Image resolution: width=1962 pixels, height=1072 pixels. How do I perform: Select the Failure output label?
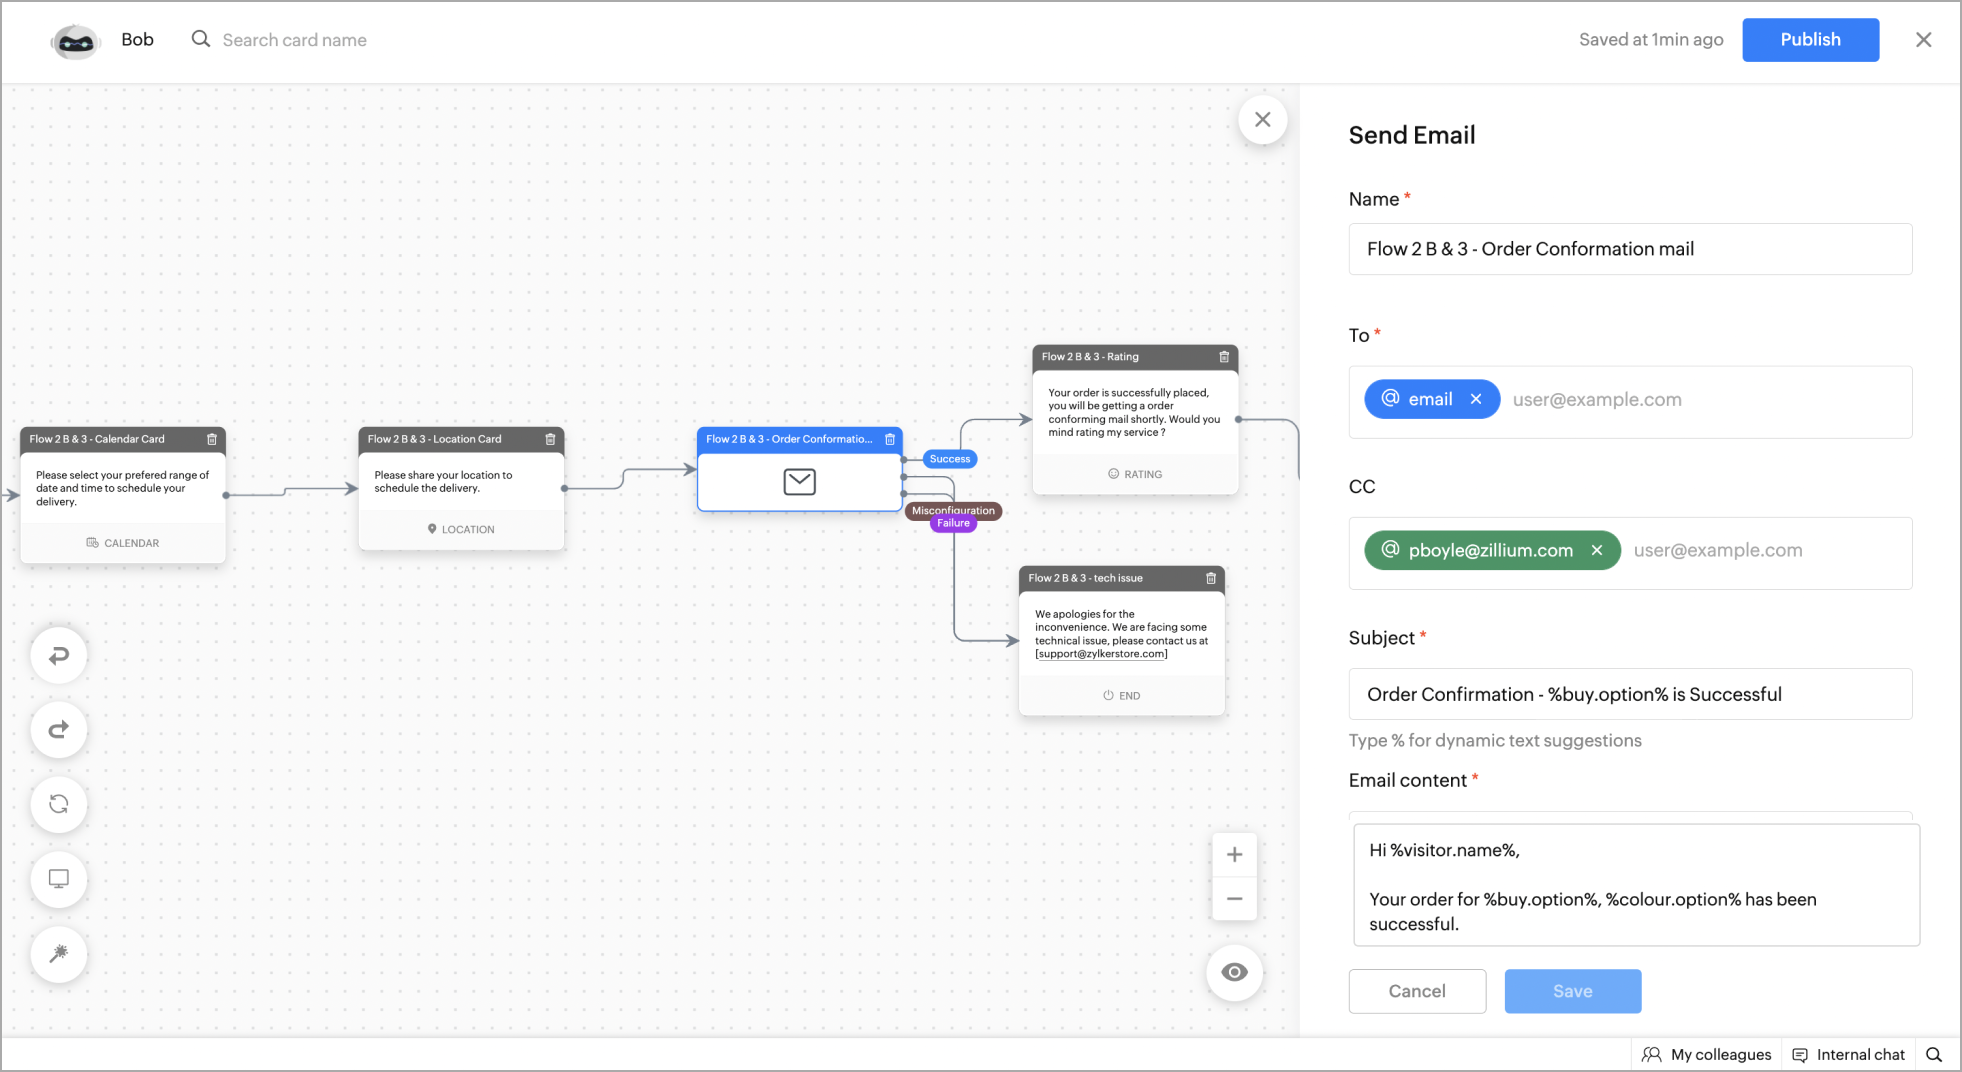[953, 524]
